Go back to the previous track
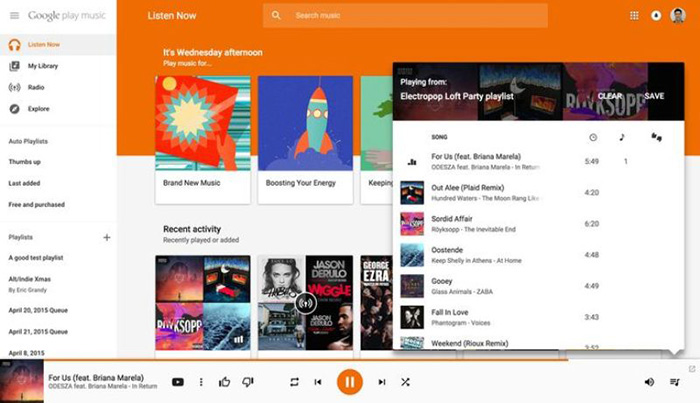This screenshot has height=403, width=700. point(318,382)
